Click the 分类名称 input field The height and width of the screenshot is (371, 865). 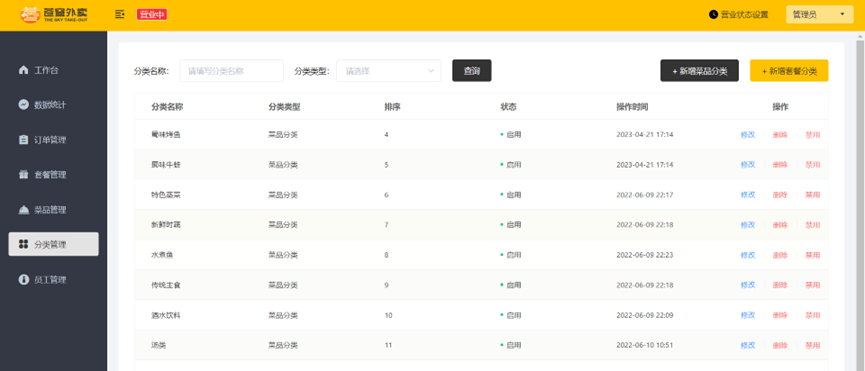point(231,71)
